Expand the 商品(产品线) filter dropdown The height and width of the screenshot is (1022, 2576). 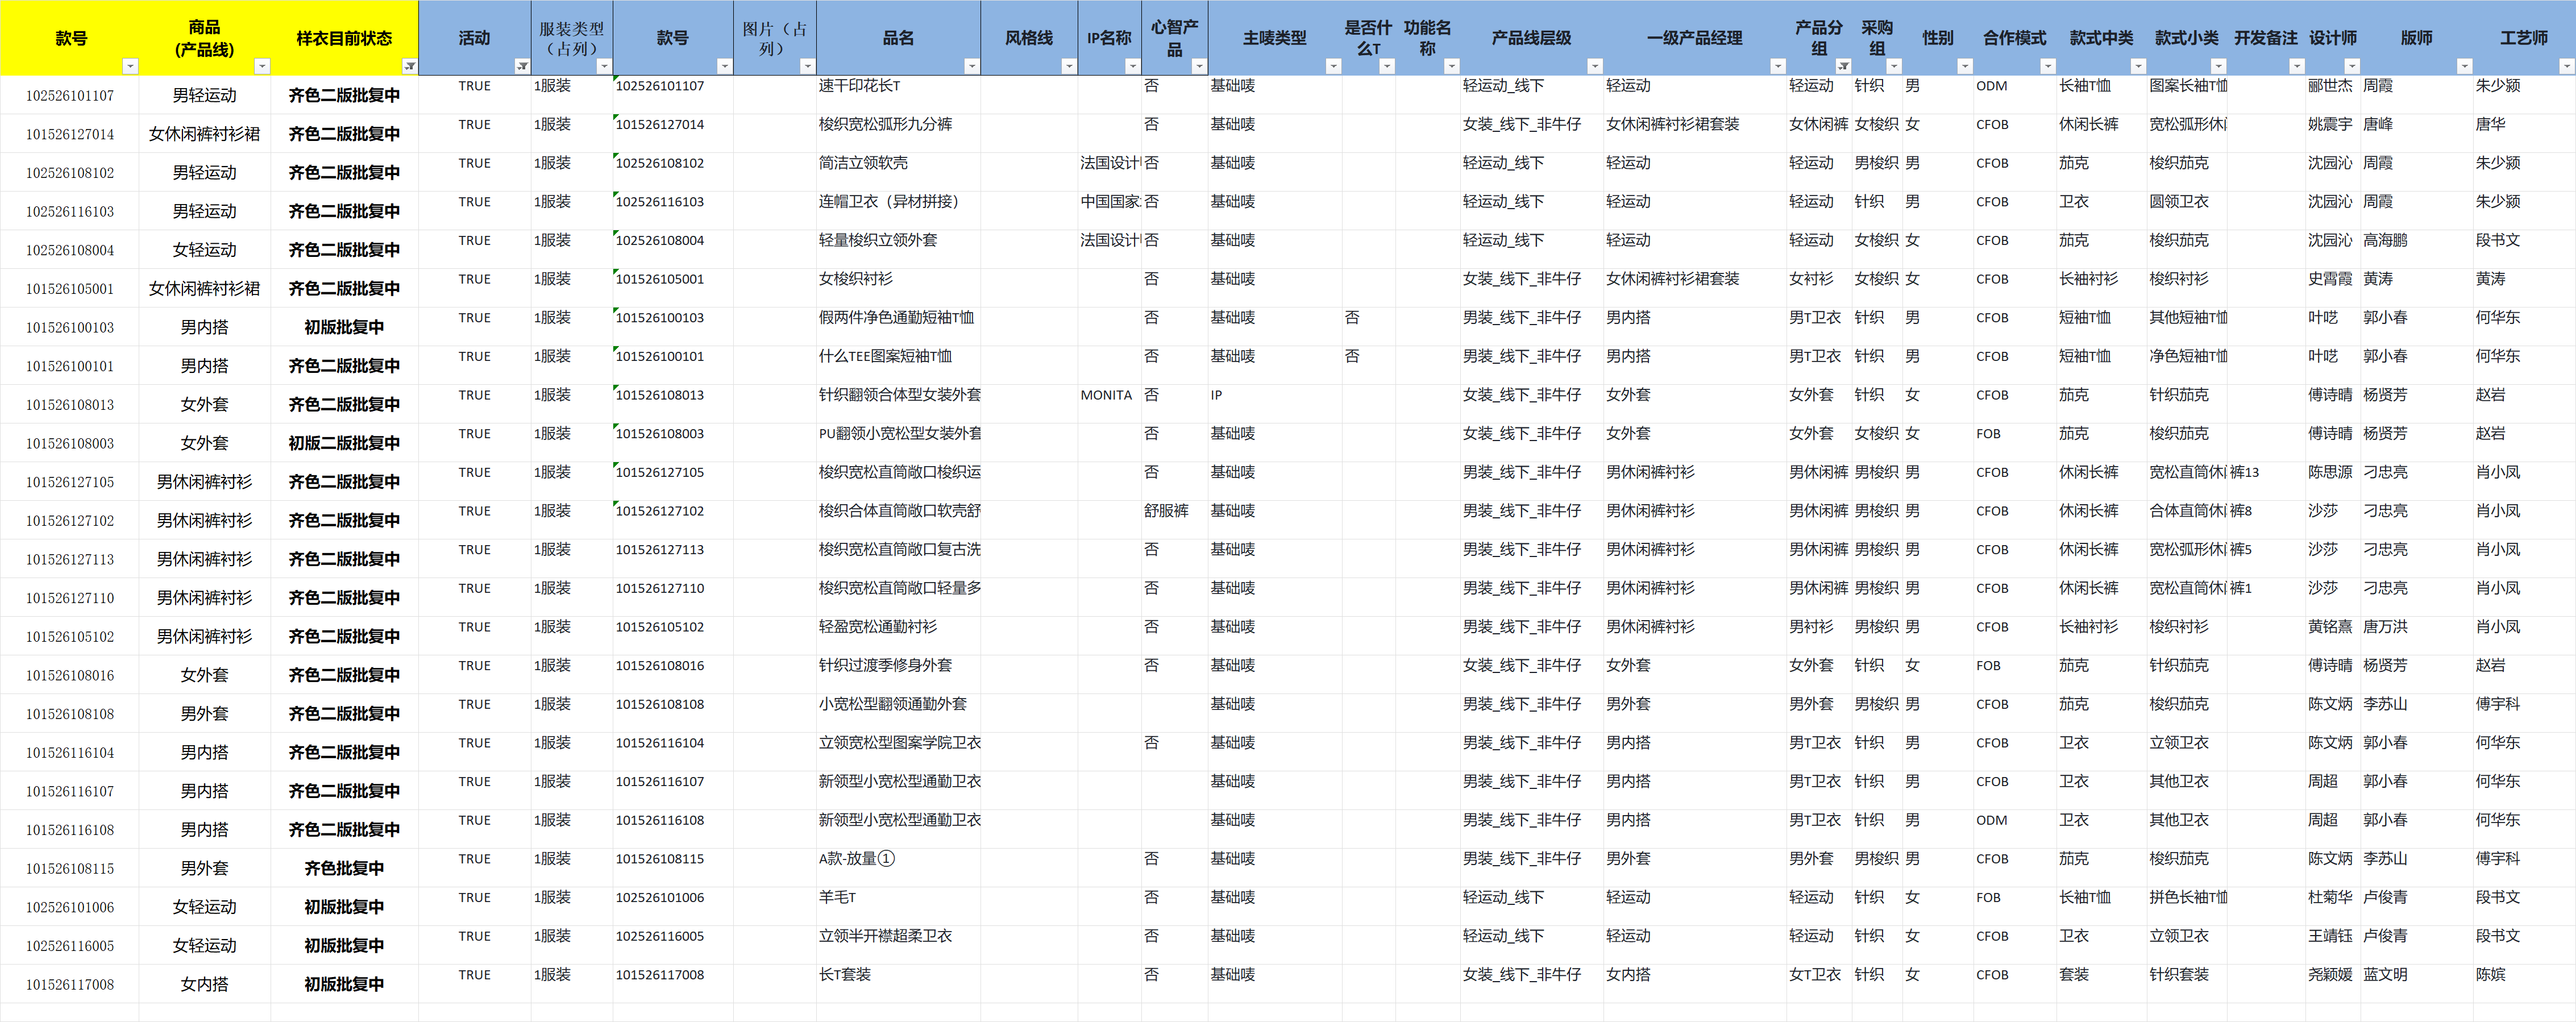[262, 66]
